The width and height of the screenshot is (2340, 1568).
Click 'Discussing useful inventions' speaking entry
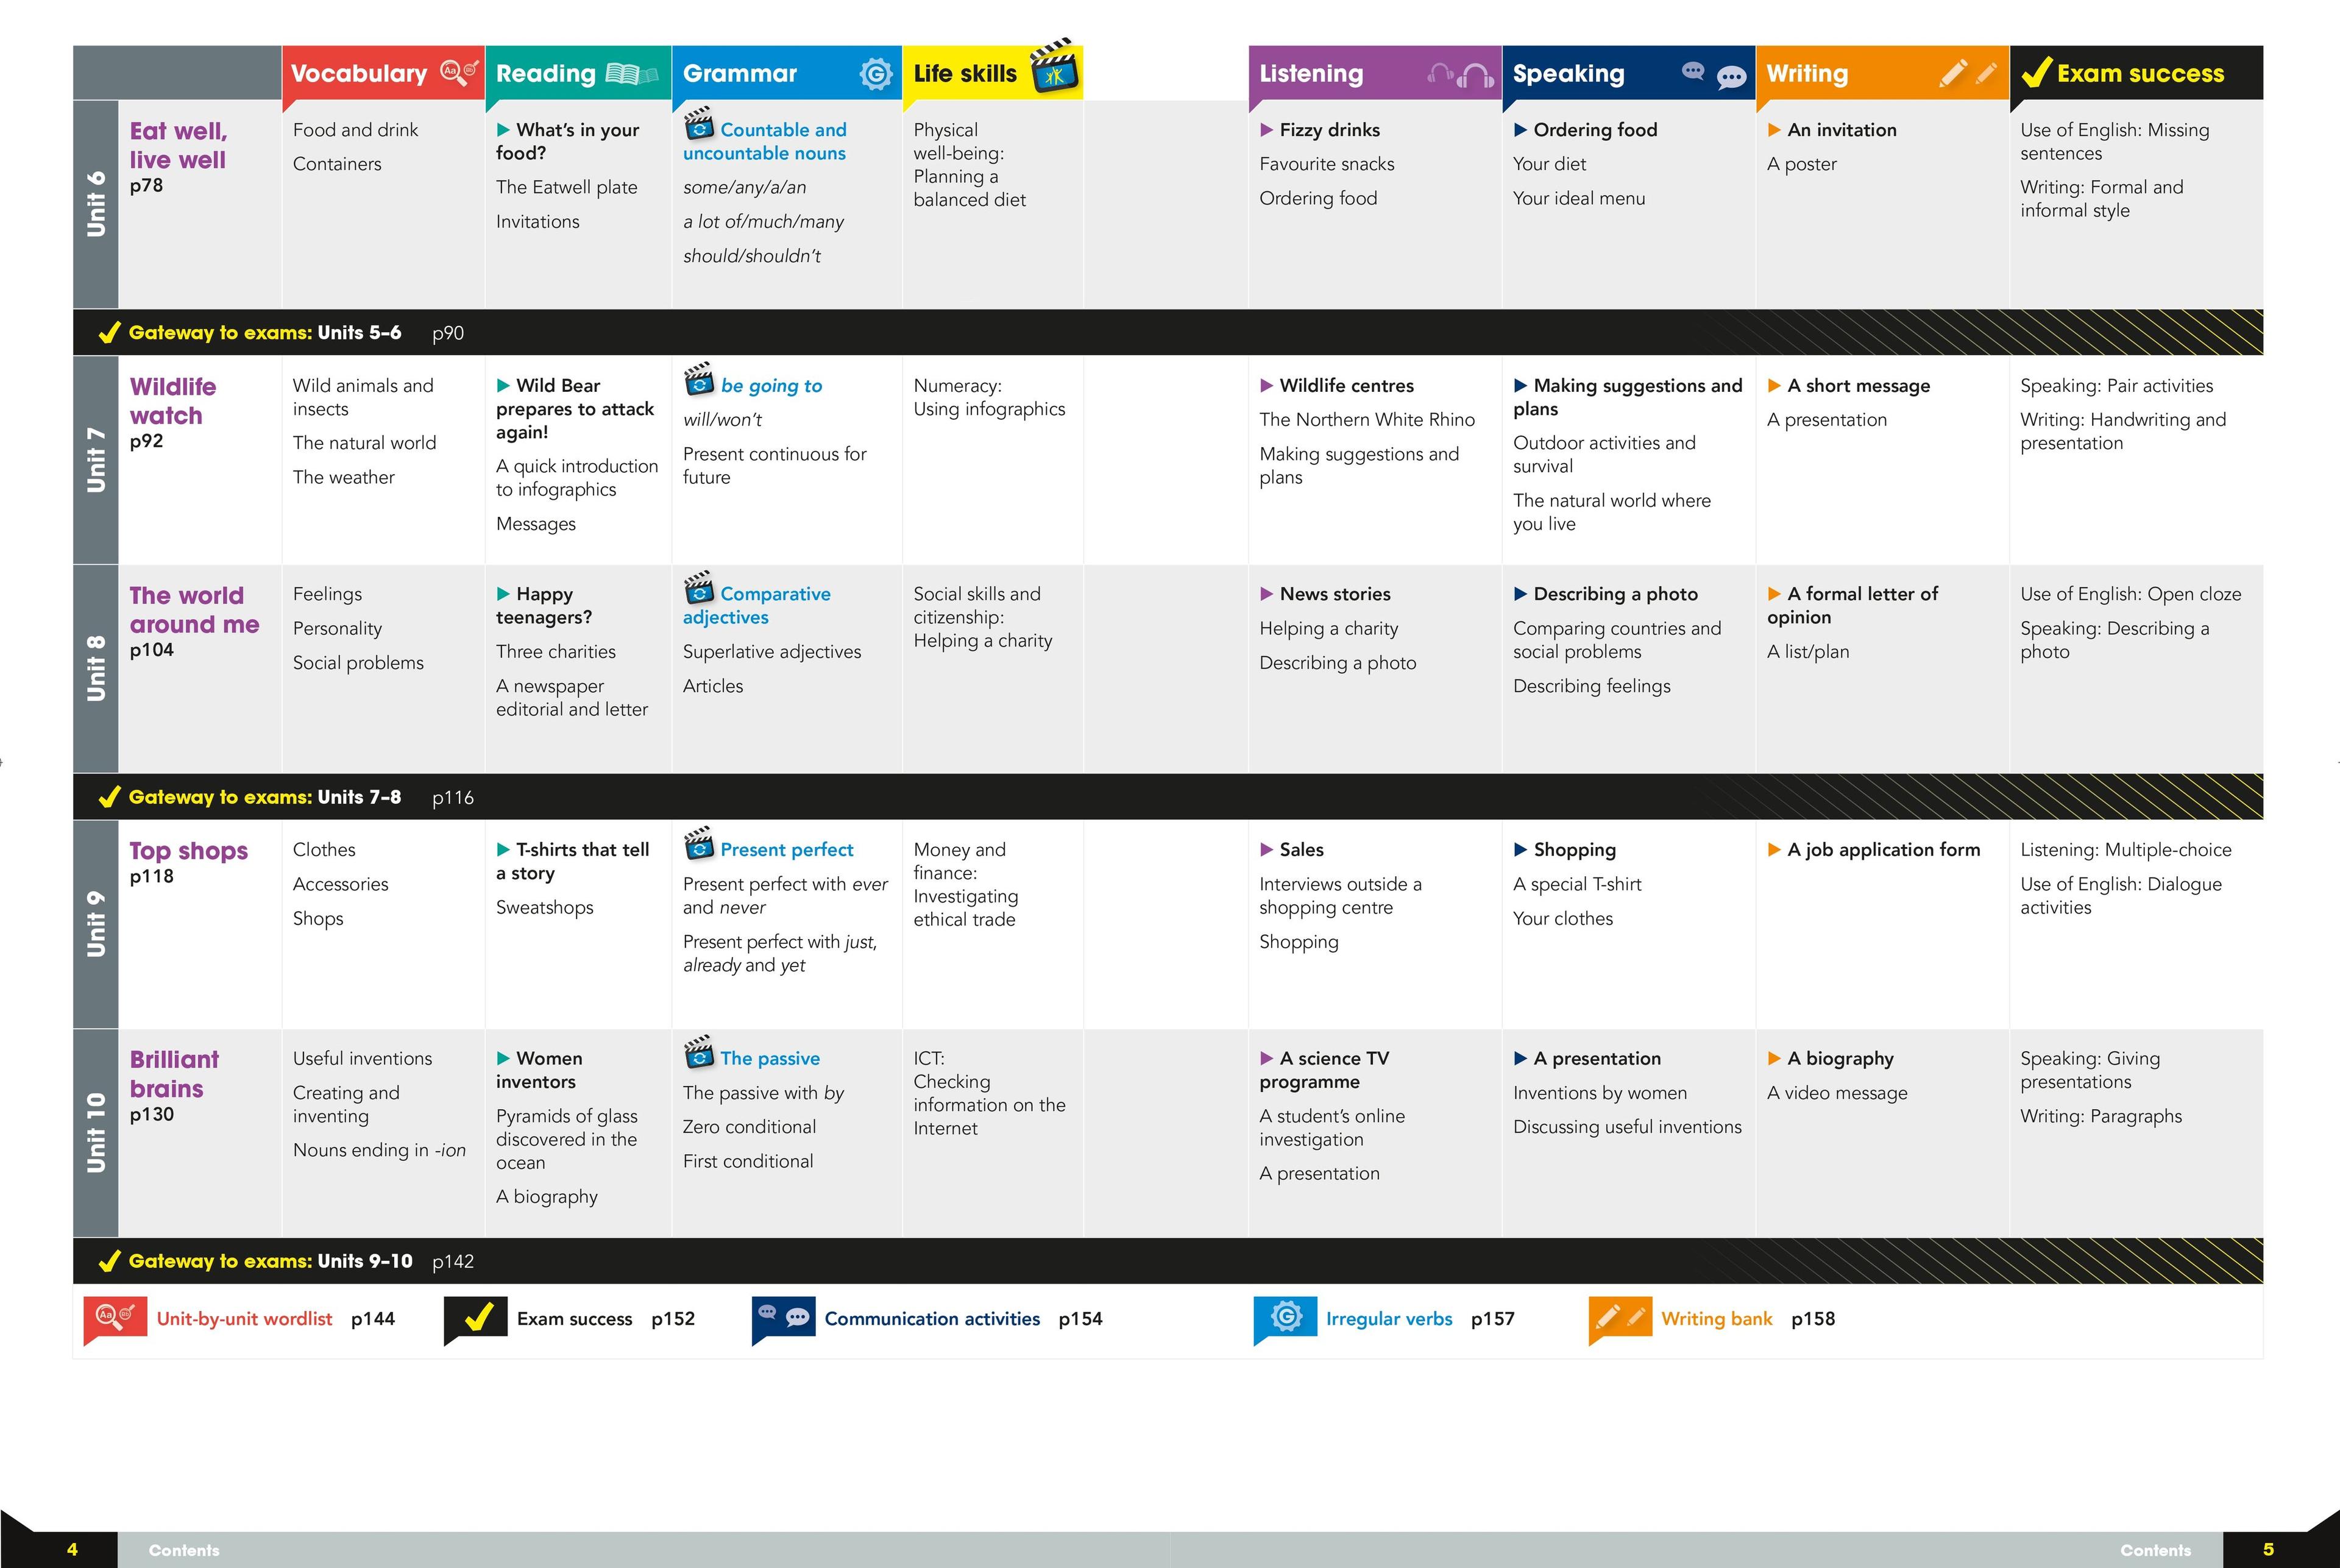(x=1627, y=1127)
